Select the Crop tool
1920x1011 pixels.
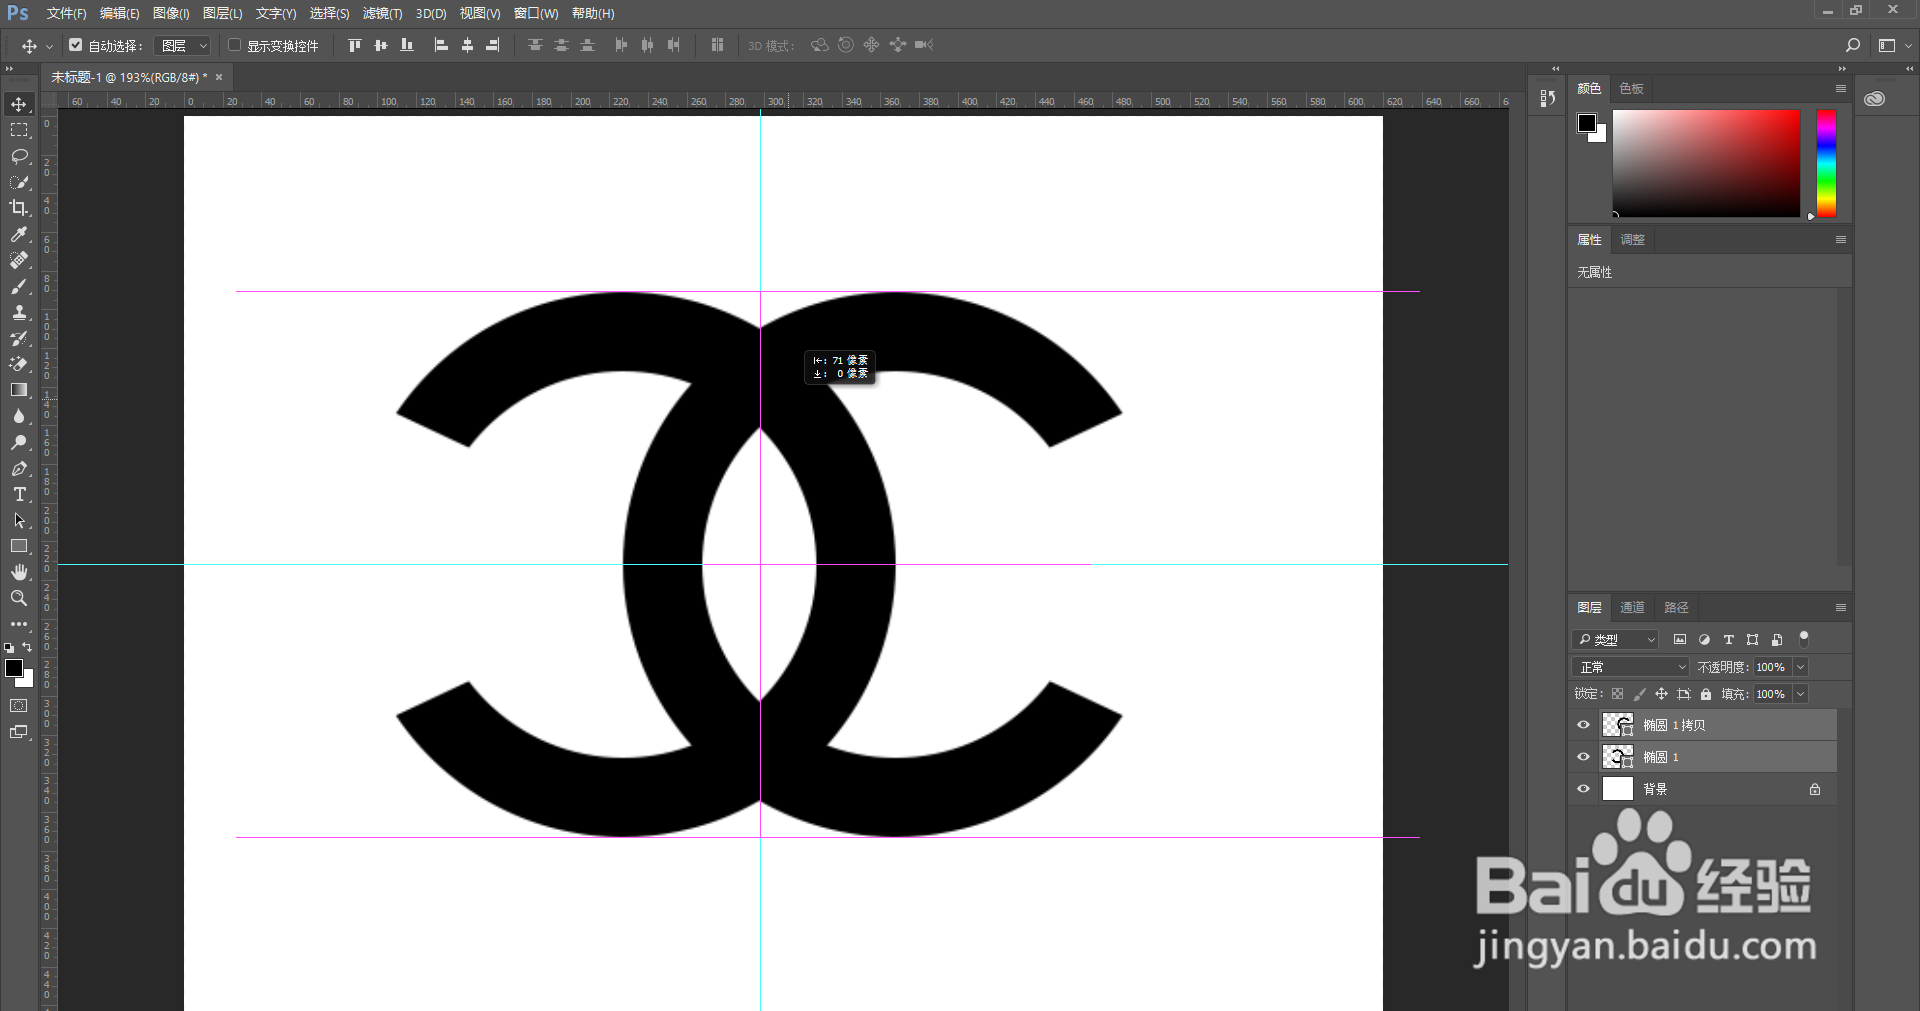(19, 208)
